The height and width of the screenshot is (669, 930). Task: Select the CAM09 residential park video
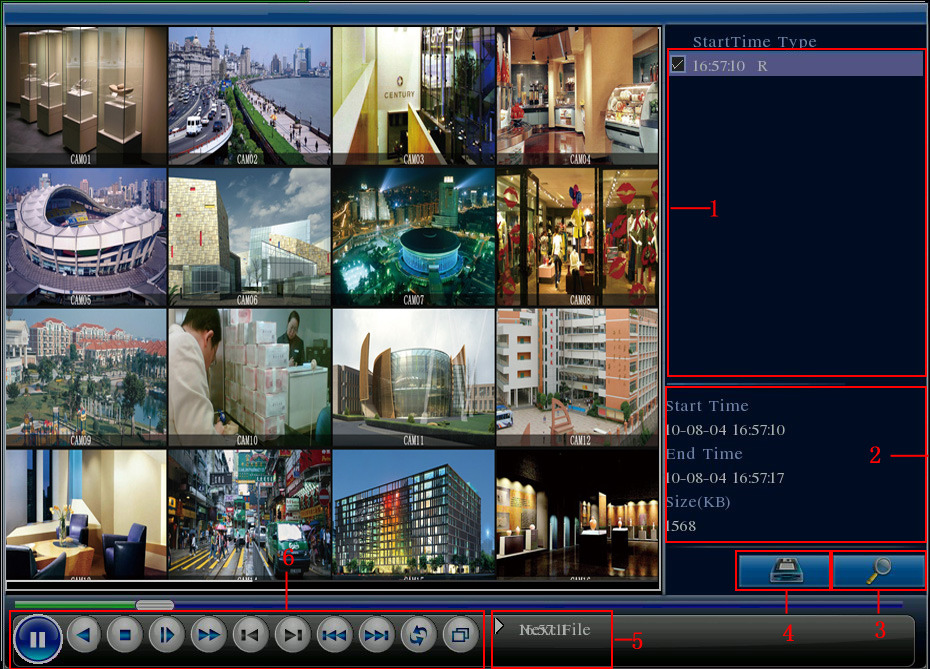(x=86, y=377)
